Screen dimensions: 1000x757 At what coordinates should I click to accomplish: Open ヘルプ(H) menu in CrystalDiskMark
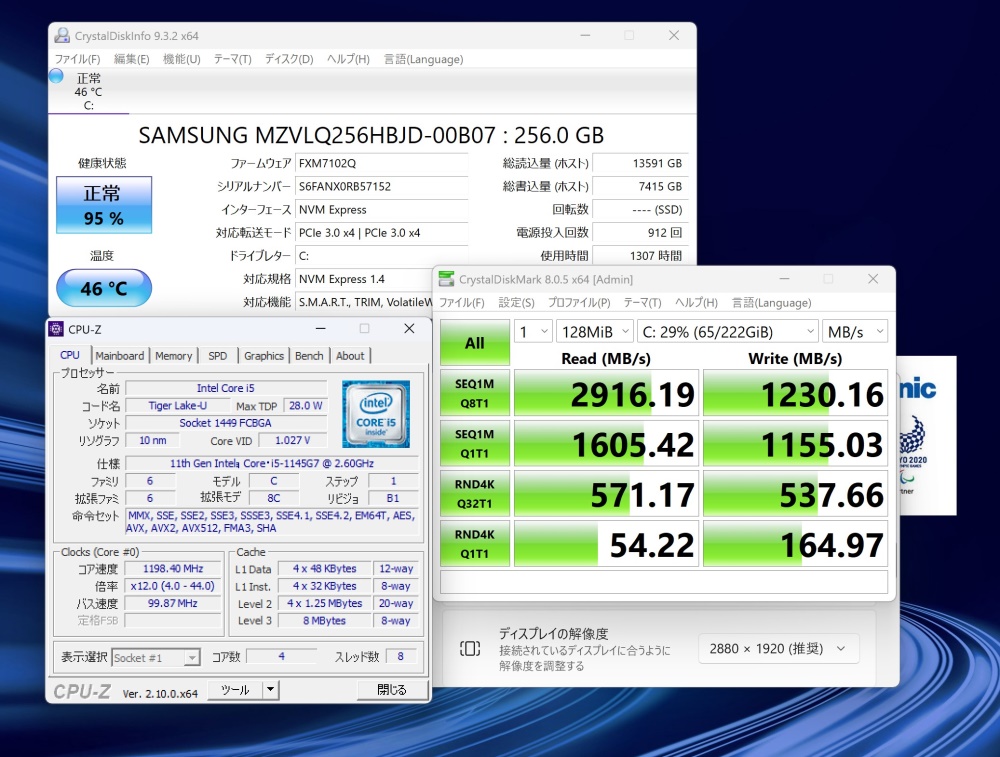click(696, 303)
